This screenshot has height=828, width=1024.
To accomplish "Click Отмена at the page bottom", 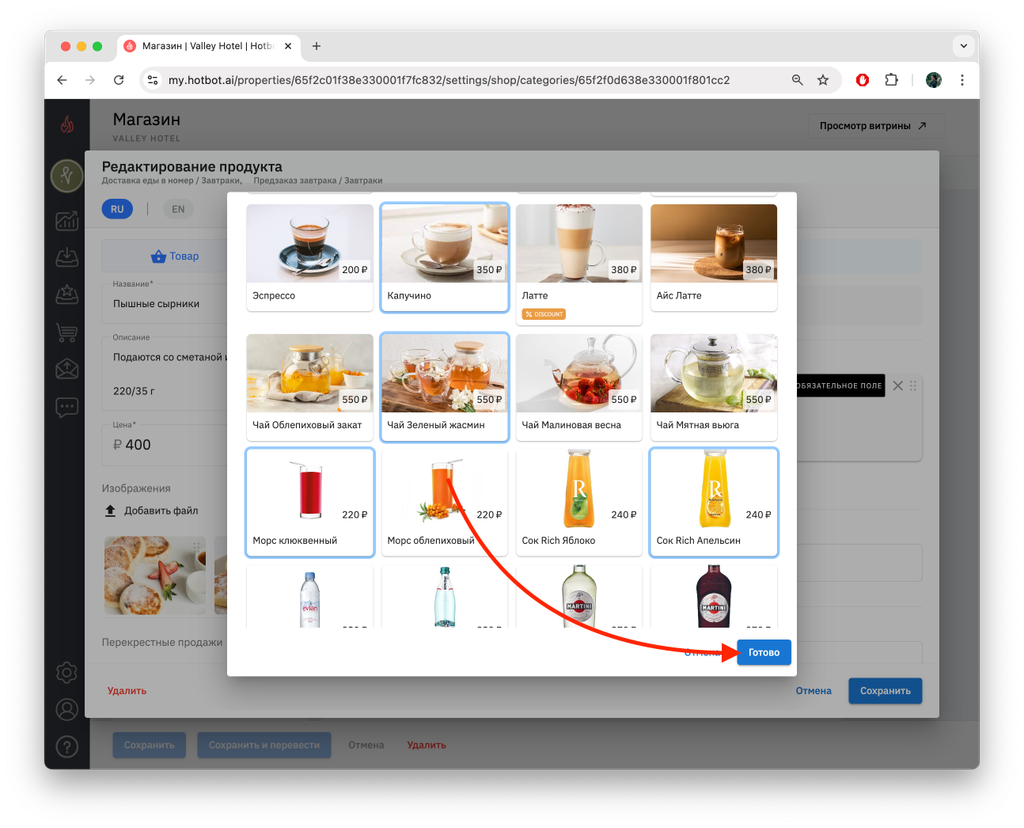I will click(366, 745).
